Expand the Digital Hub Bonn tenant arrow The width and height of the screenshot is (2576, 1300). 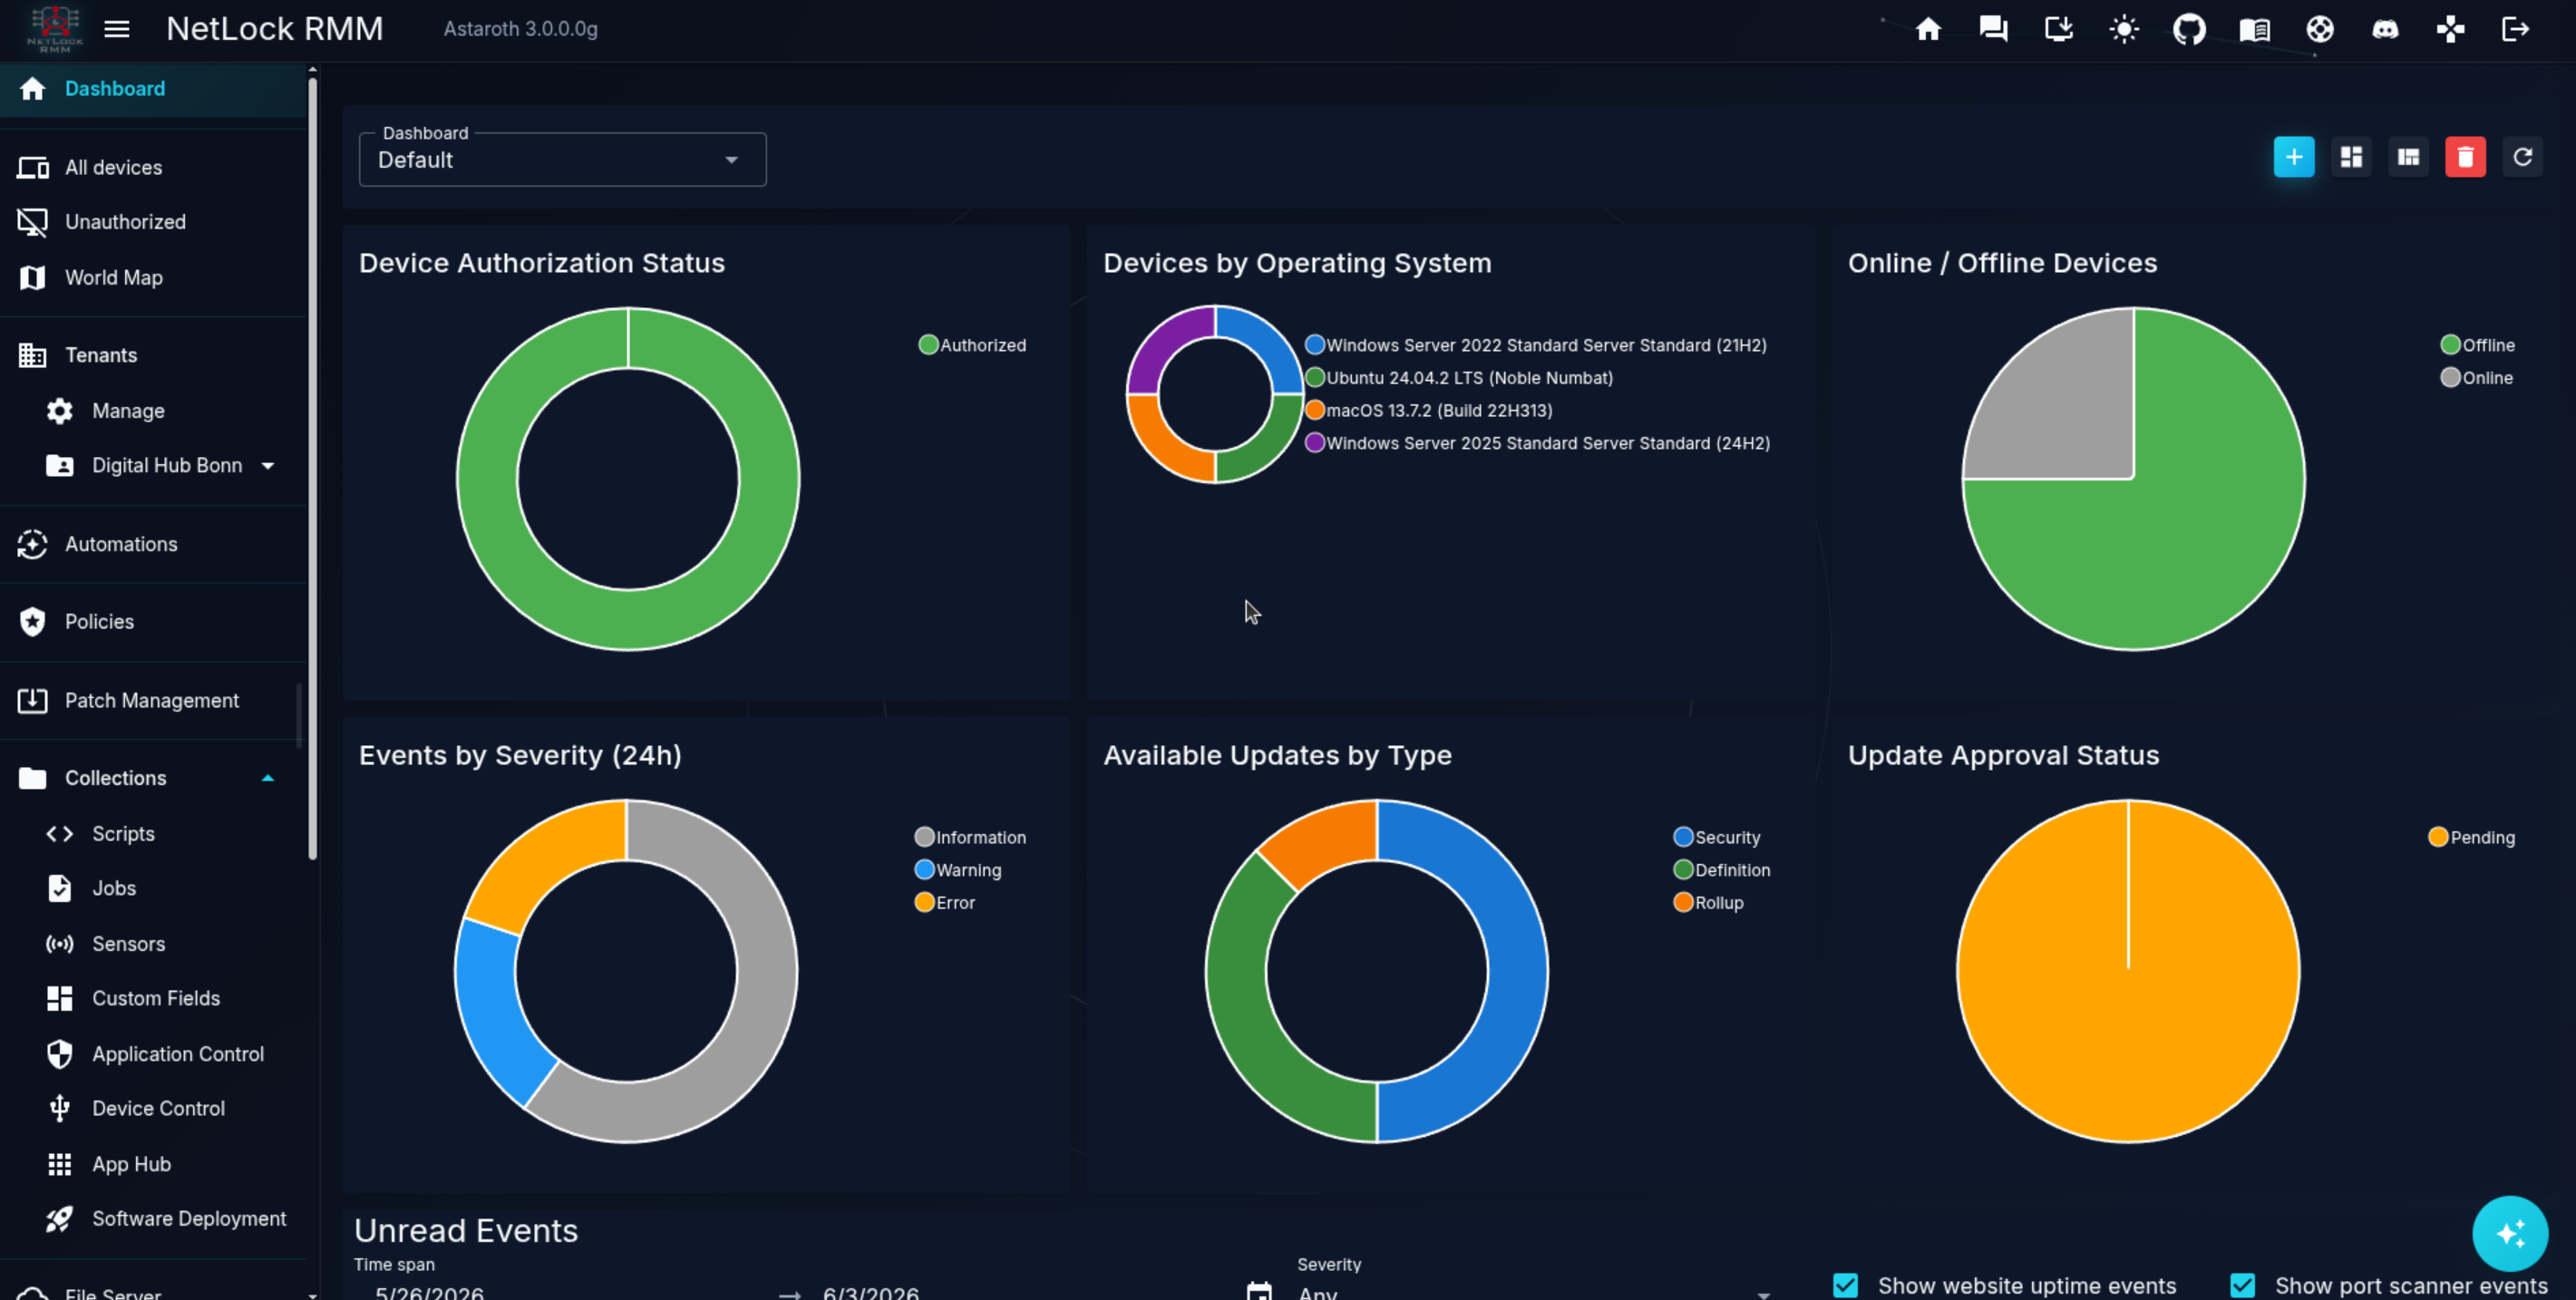[268, 466]
